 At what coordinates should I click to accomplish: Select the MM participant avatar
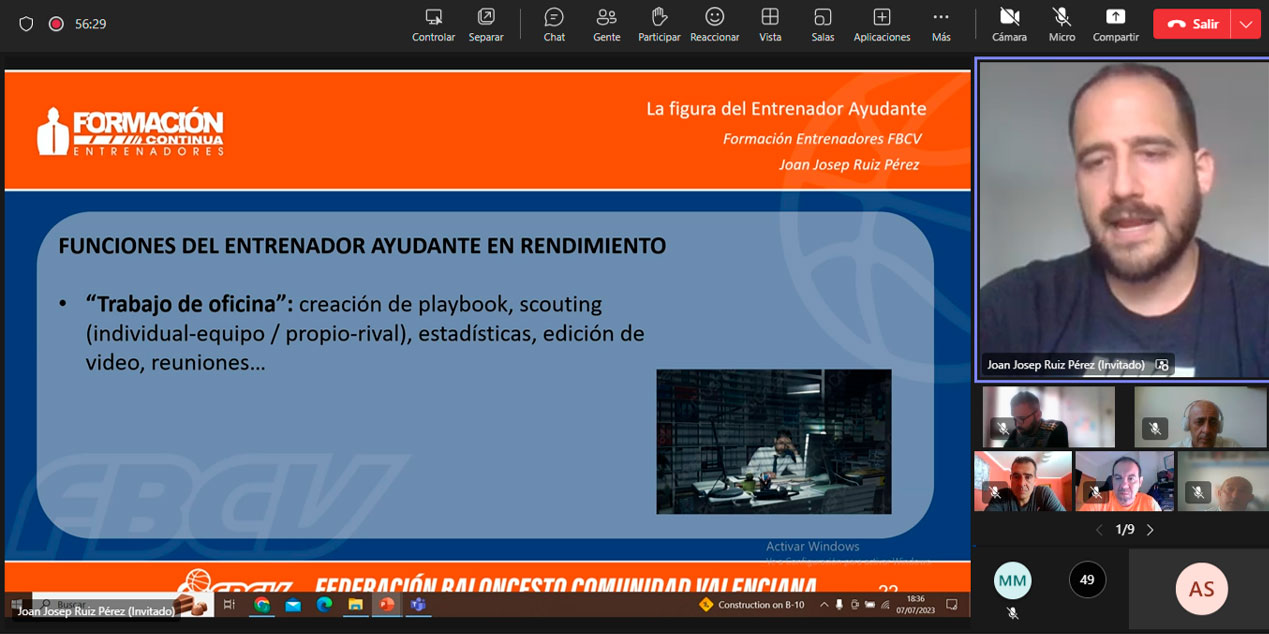pyautogui.click(x=1012, y=580)
